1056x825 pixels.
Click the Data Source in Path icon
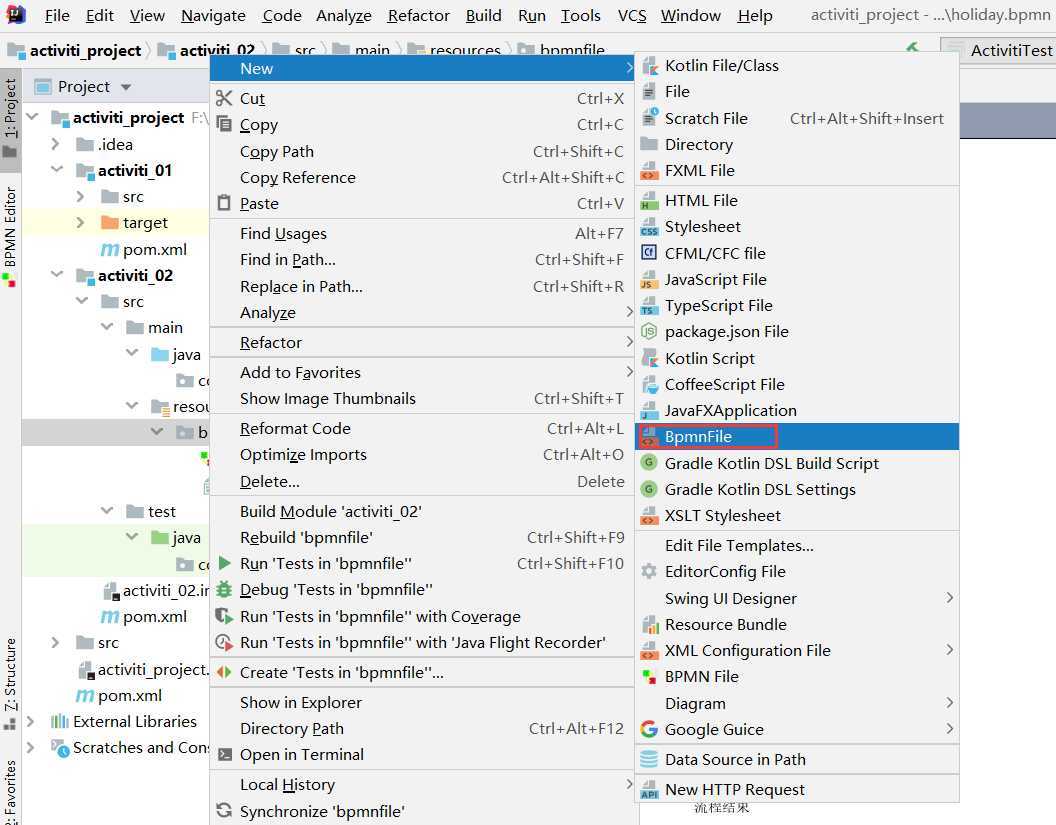(649, 760)
